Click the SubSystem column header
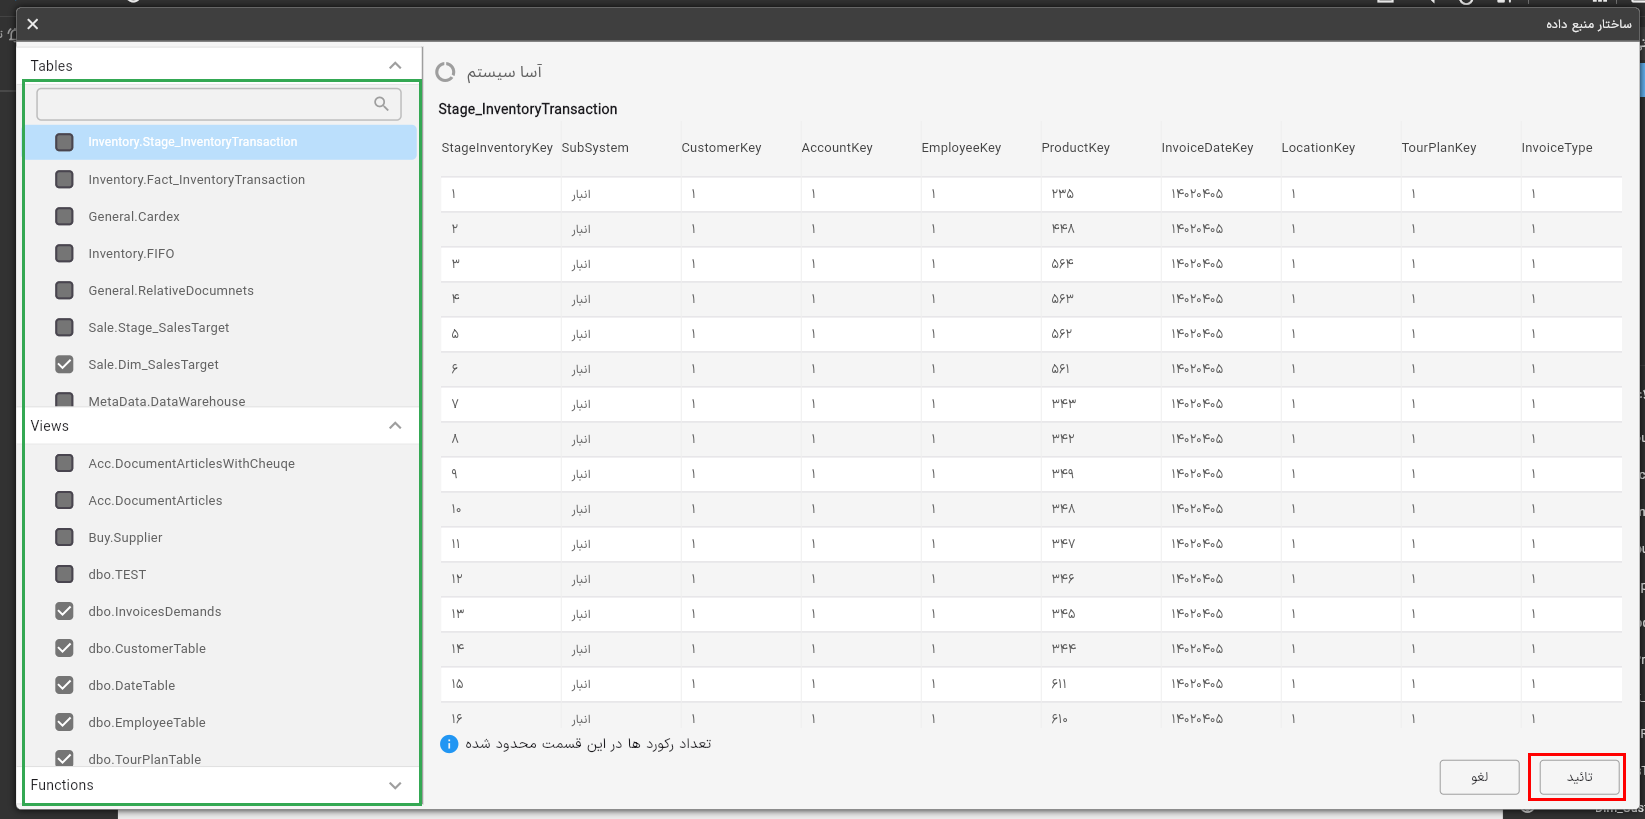 (595, 148)
